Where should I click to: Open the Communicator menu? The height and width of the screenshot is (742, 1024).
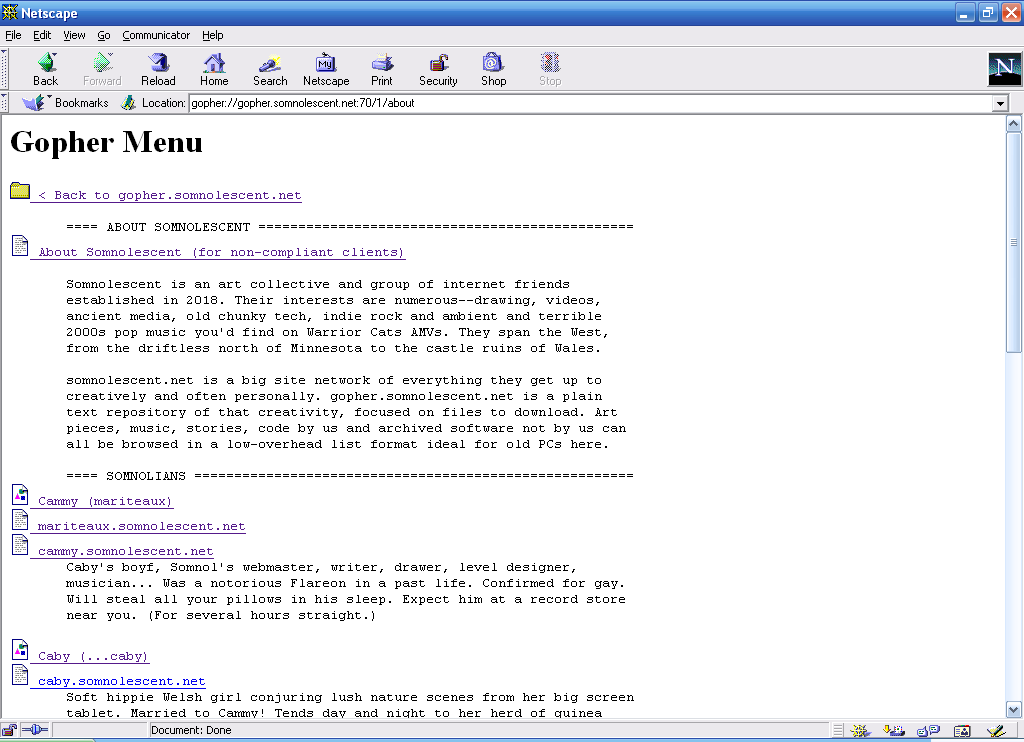click(156, 35)
